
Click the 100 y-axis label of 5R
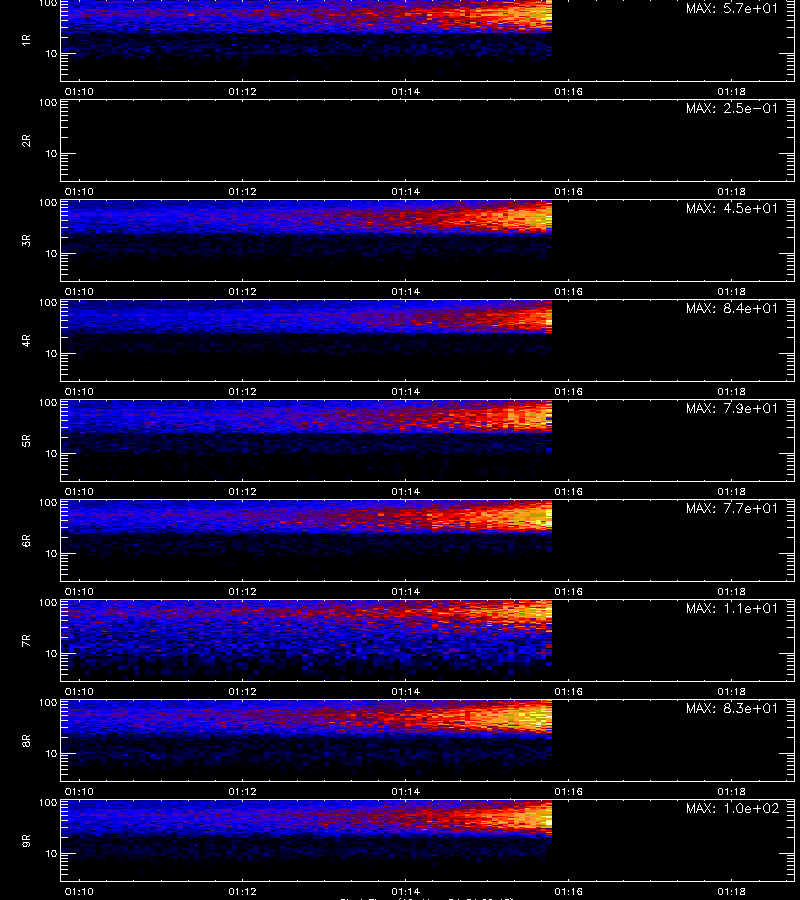pos(48,403)
